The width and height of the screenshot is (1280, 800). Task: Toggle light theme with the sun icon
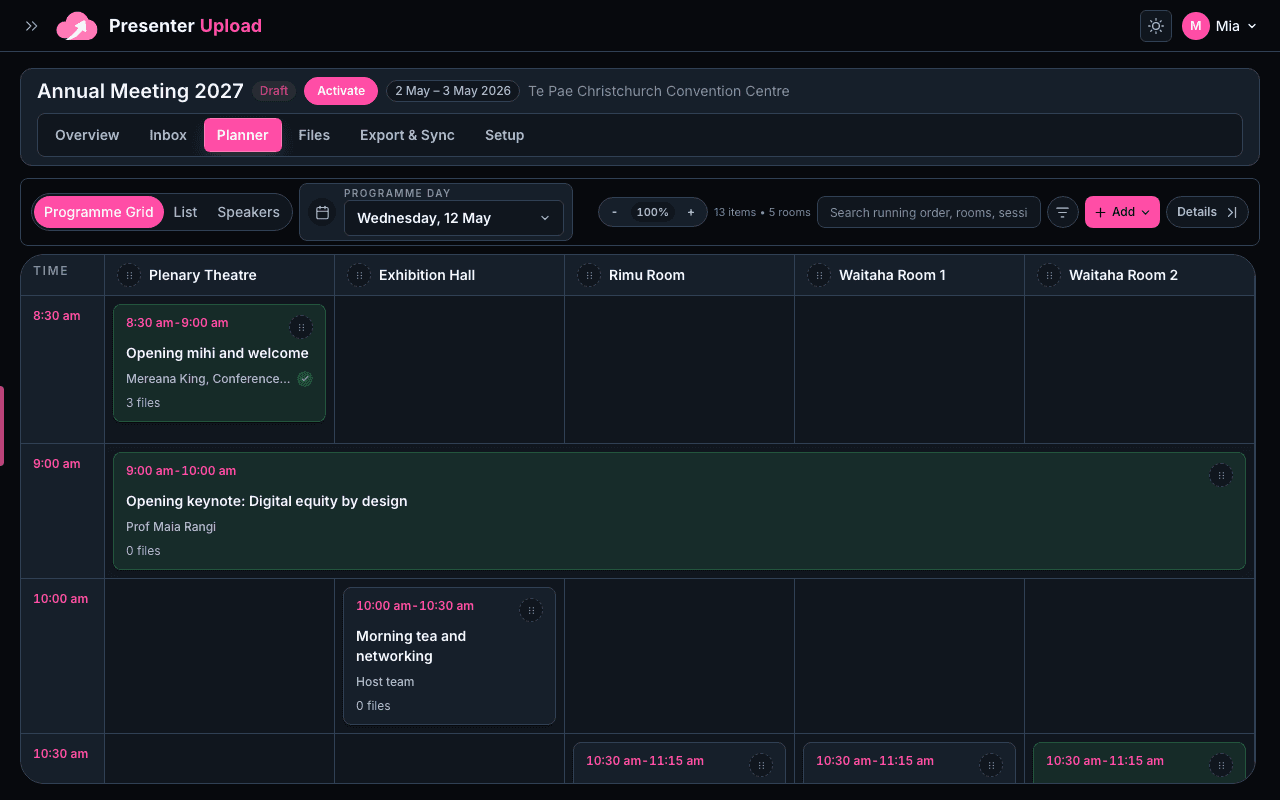(1156, 26)
